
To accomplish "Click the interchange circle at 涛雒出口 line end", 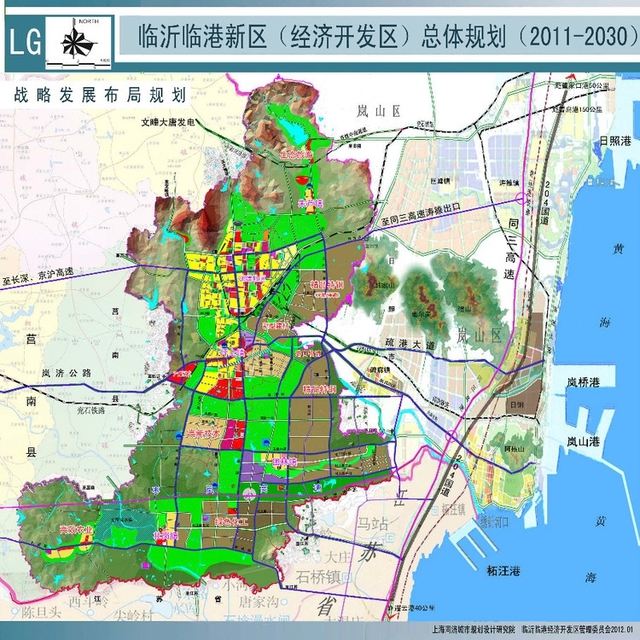I will (x=521, y=199).
